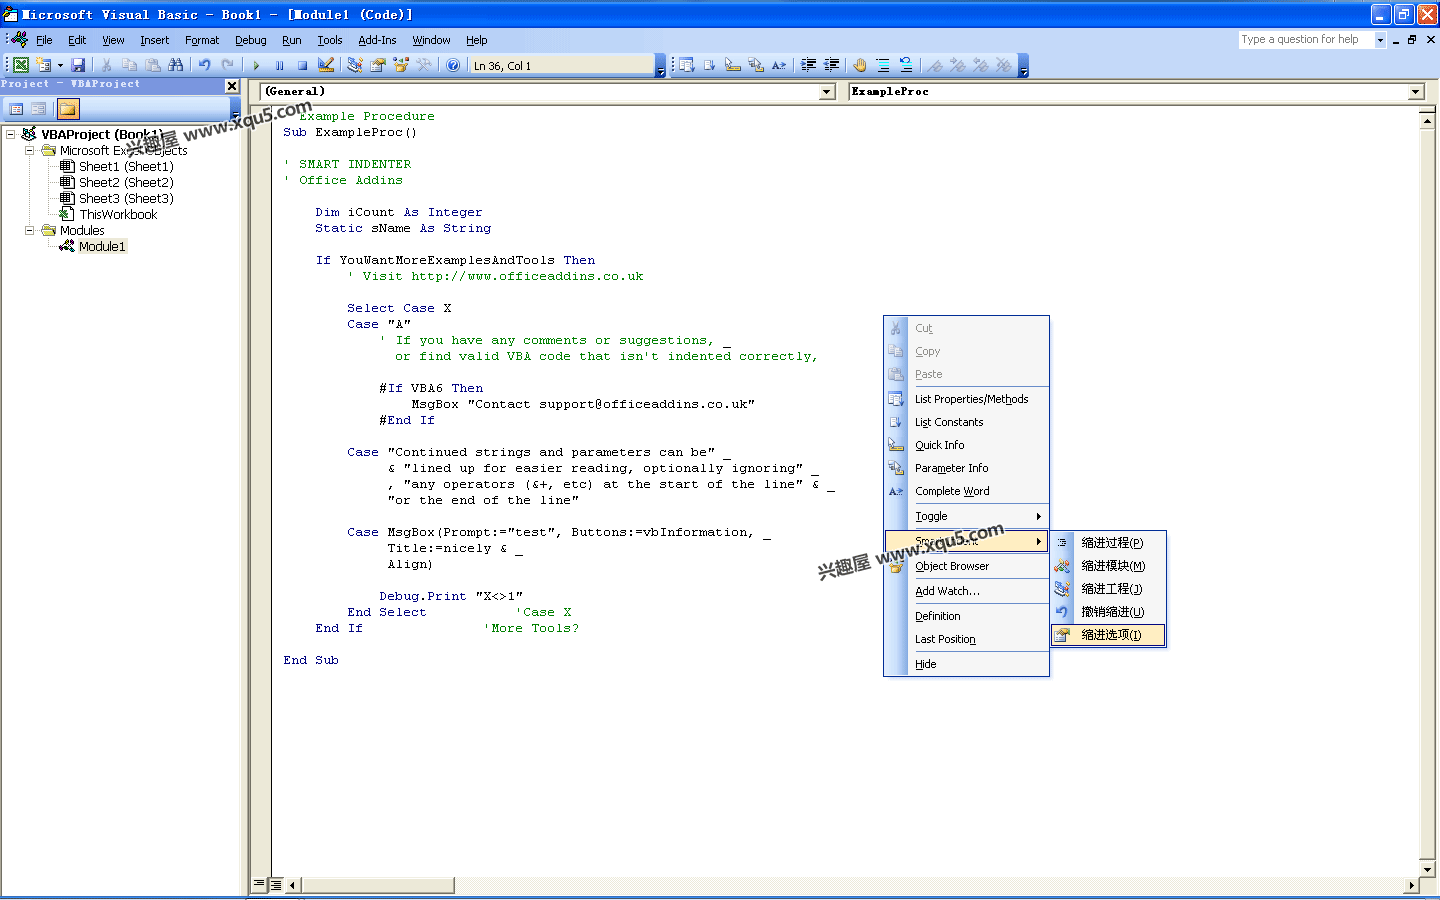Close the Project panel
This screenshot has width=1440, height=900.
point(232,86)
